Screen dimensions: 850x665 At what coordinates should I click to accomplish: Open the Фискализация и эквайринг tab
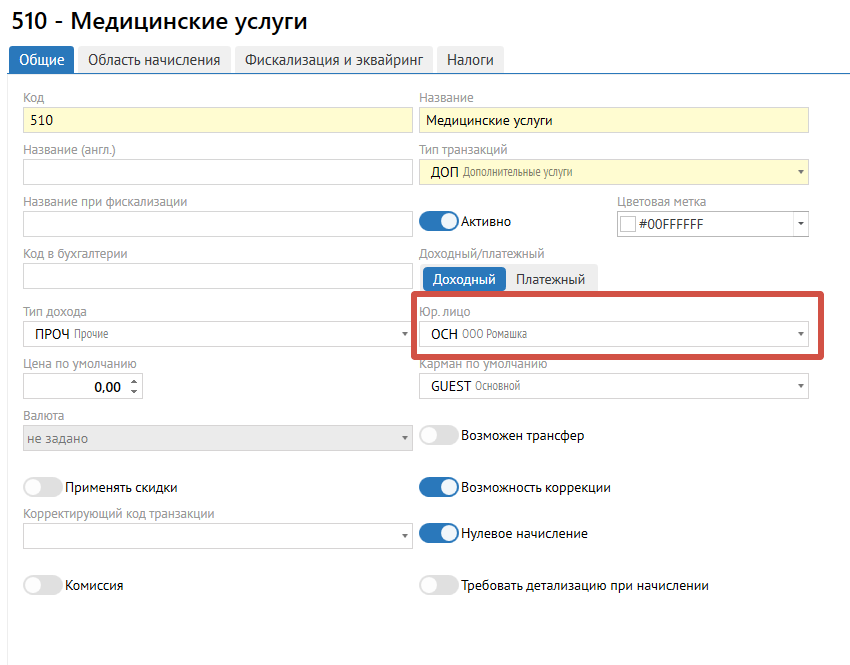(x=334, y=60)
